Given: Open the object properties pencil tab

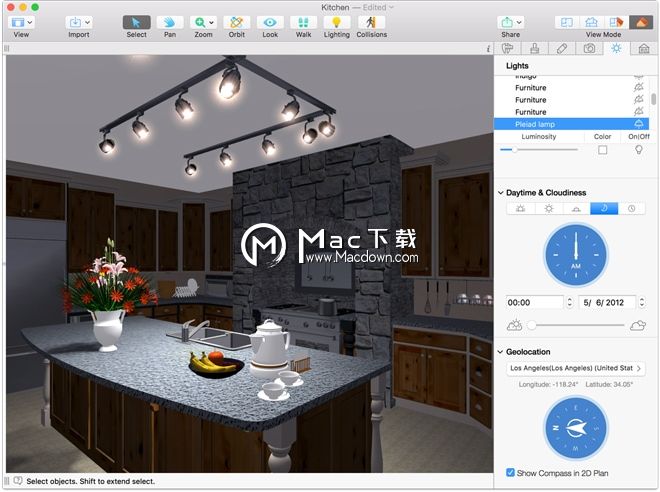Looking at the screenshot, I should pyautogui.click(x=562, y=48).
